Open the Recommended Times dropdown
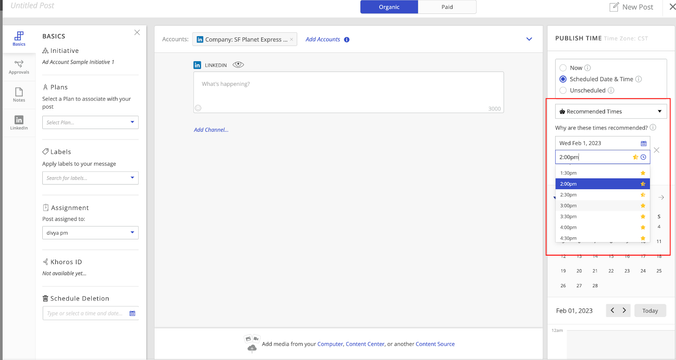 [611, 111]
